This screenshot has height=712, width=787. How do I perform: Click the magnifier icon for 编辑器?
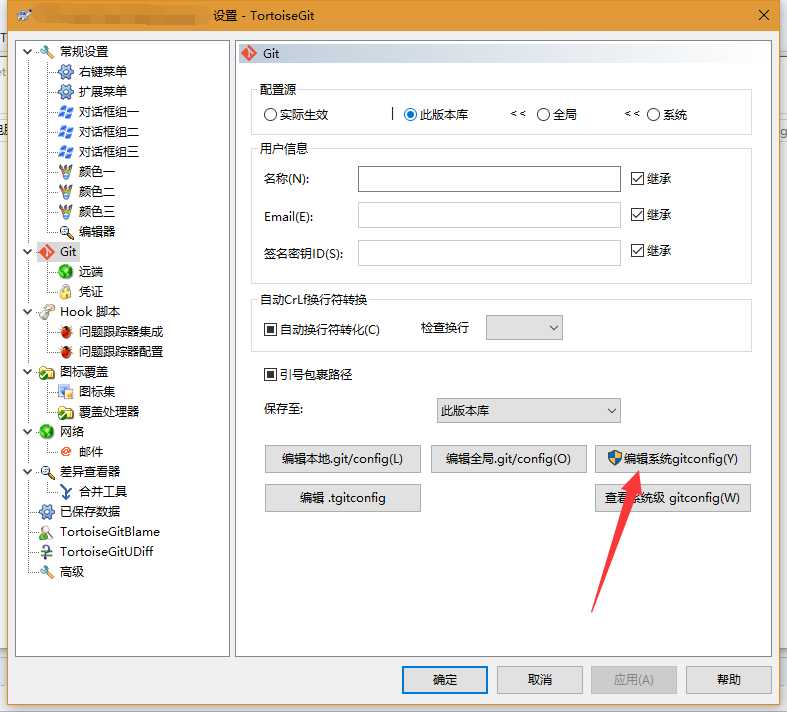click(66, 232)
